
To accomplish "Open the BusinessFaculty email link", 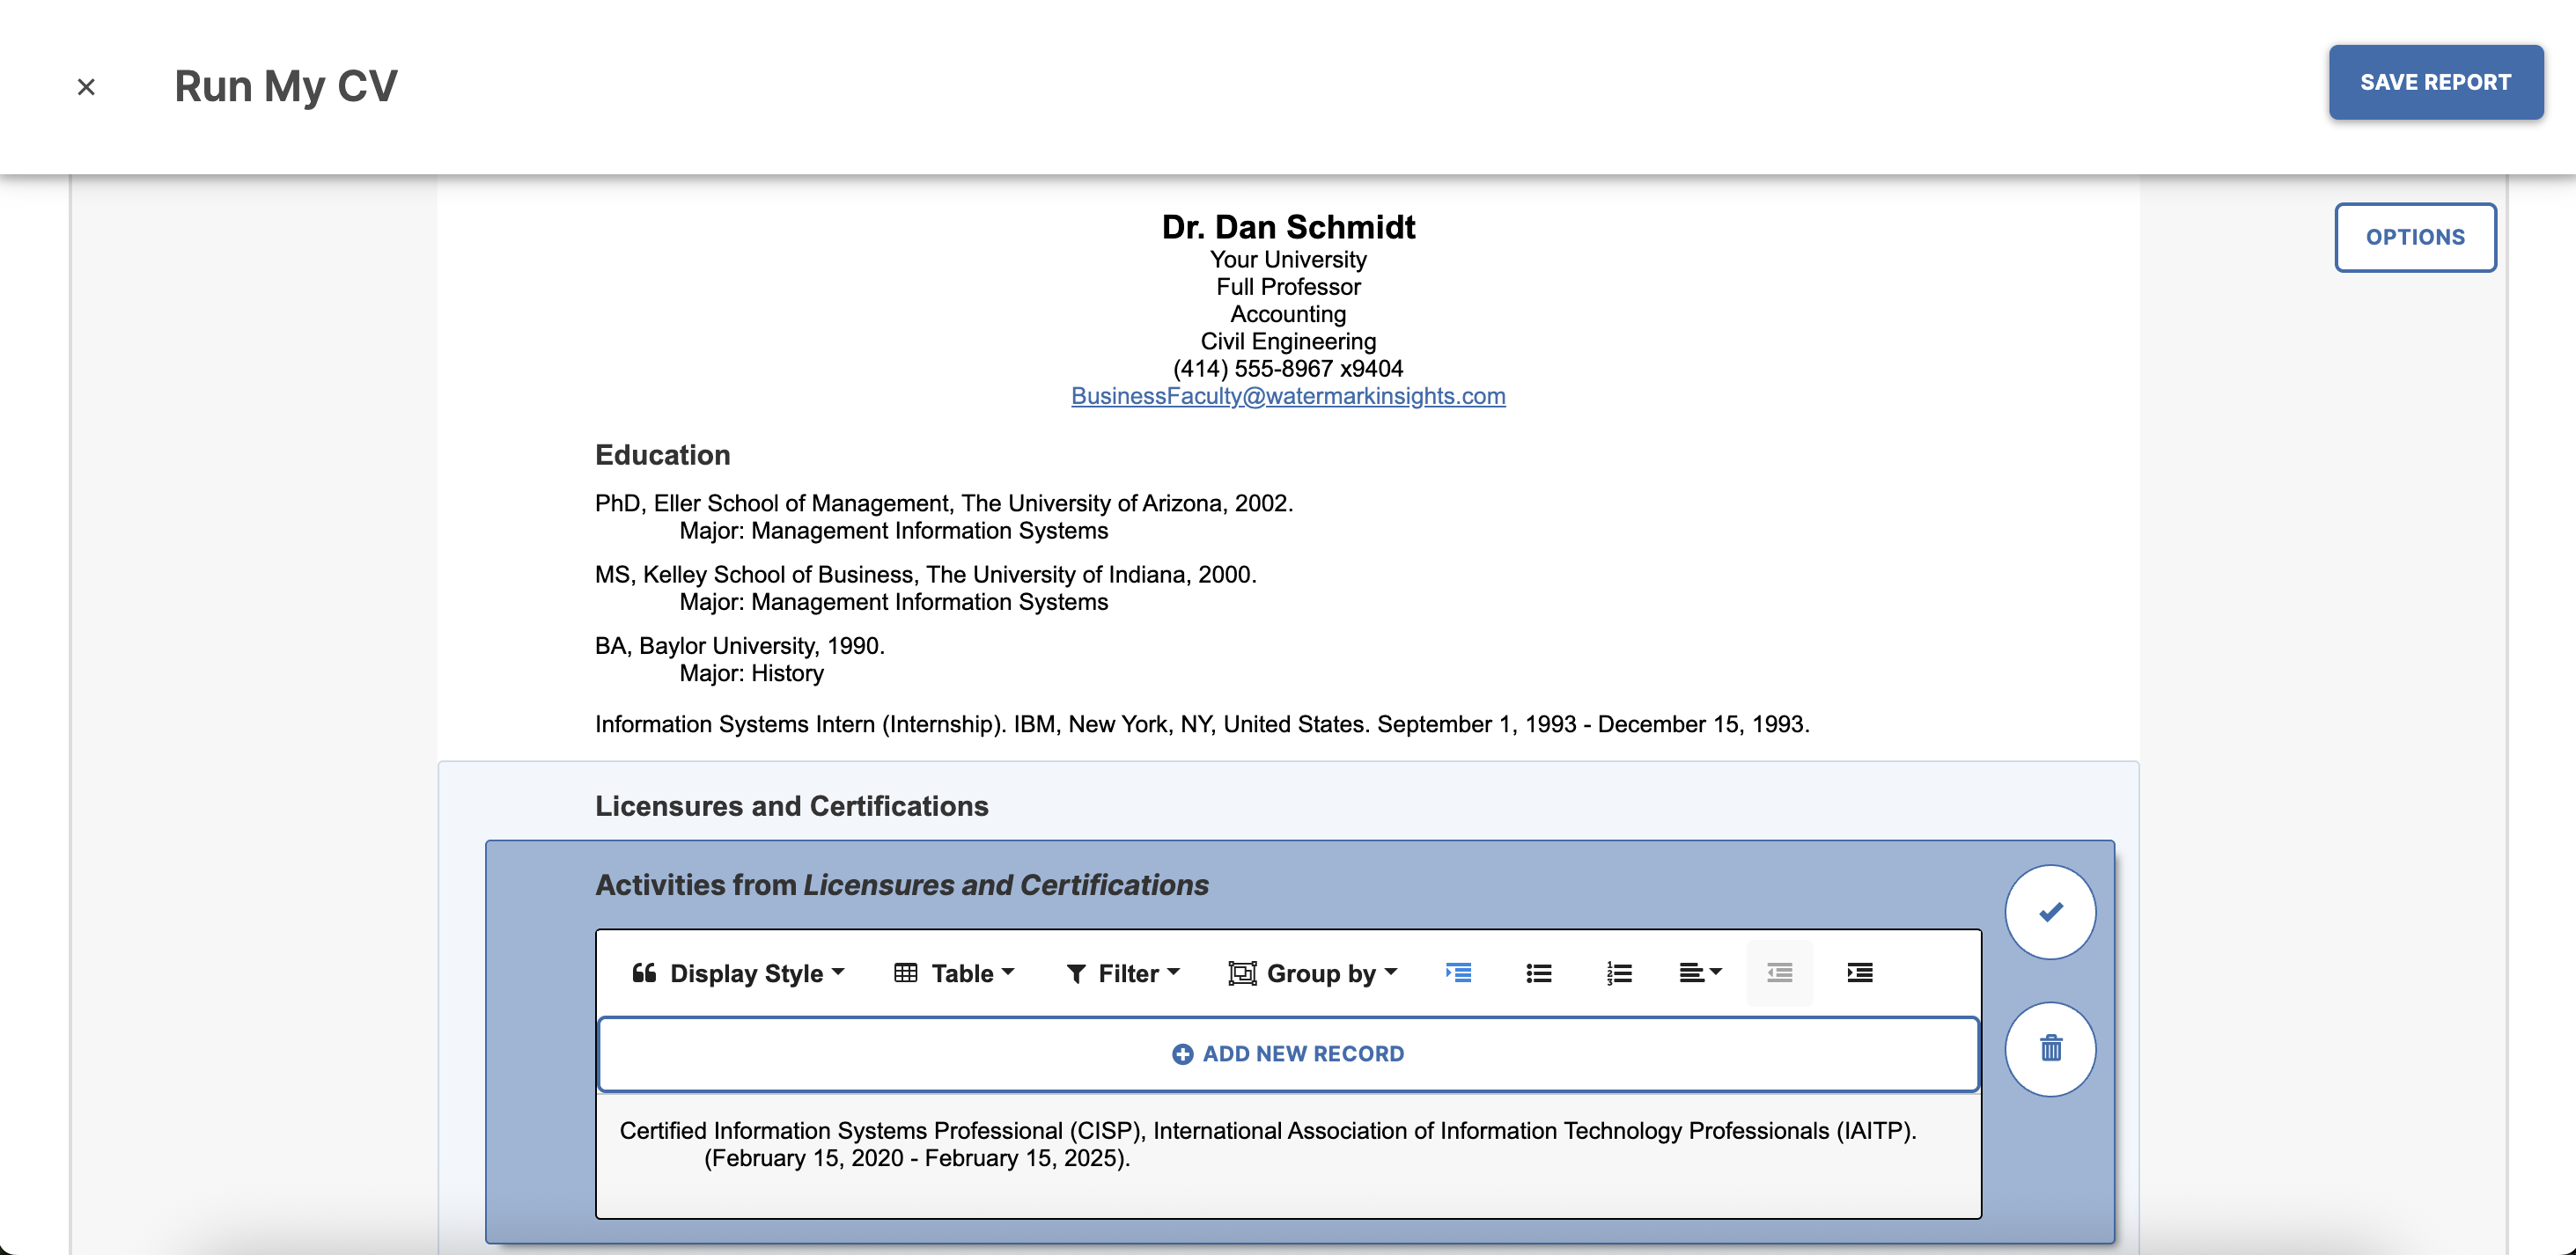I will [1287, 396].
